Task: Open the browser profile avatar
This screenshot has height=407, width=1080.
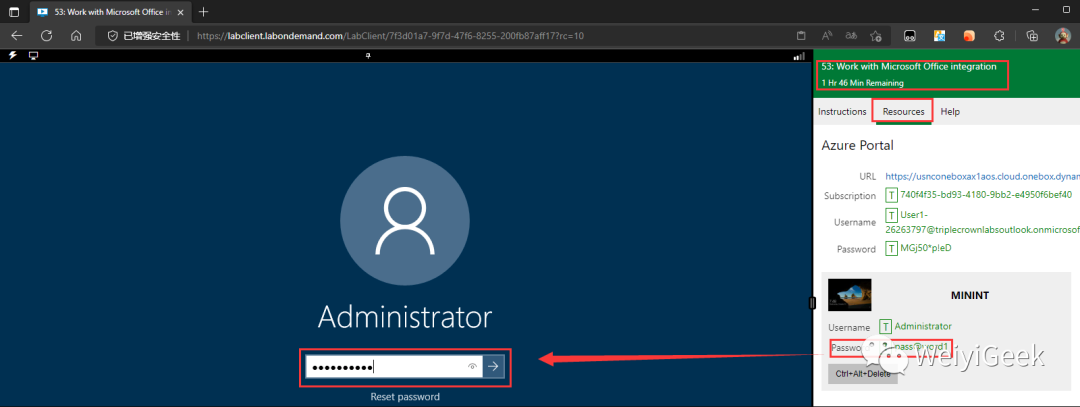Action: 1063,36
